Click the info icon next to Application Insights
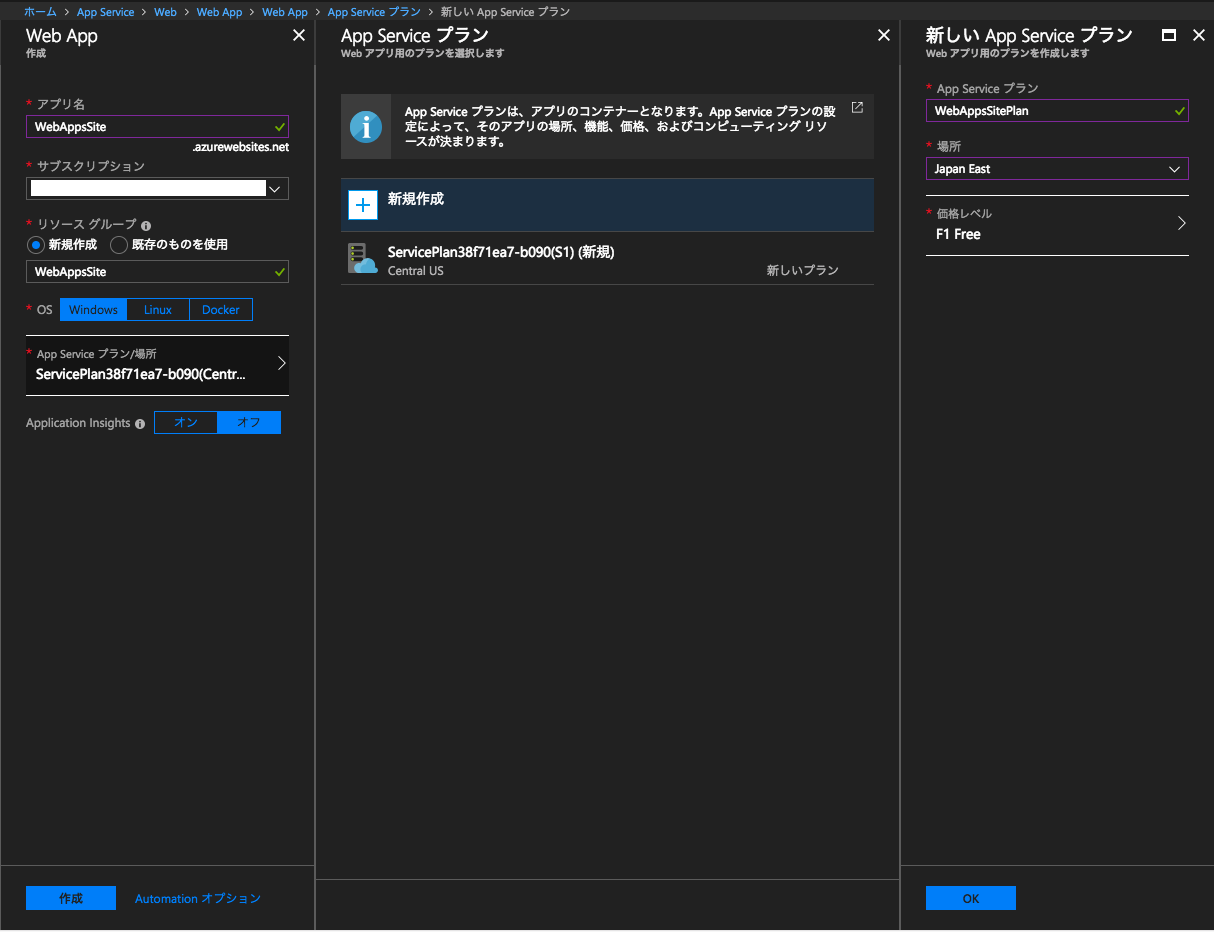The height and width of the screenshot is (932, 1214). (140, 423)
